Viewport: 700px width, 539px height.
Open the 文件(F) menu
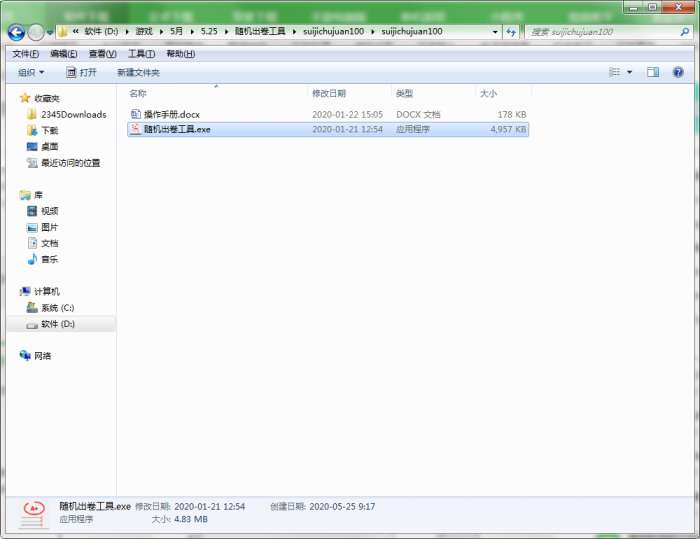coord(25,54)
